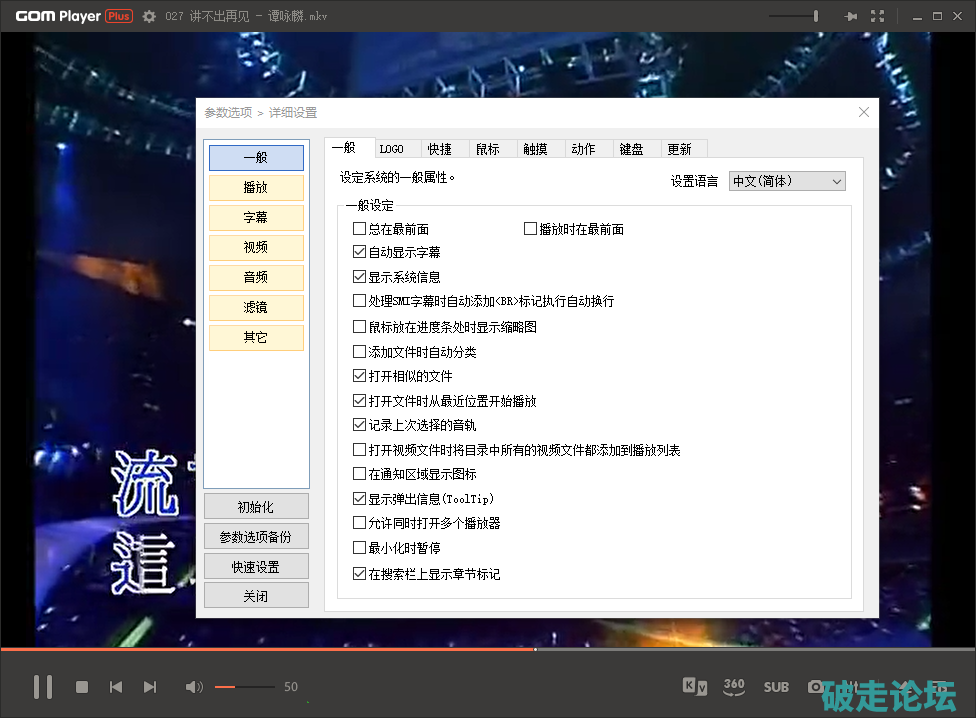The image size is (976, 718).
Task: Close the 参数选项 settings dialog
Action: [x=864, y=112]
